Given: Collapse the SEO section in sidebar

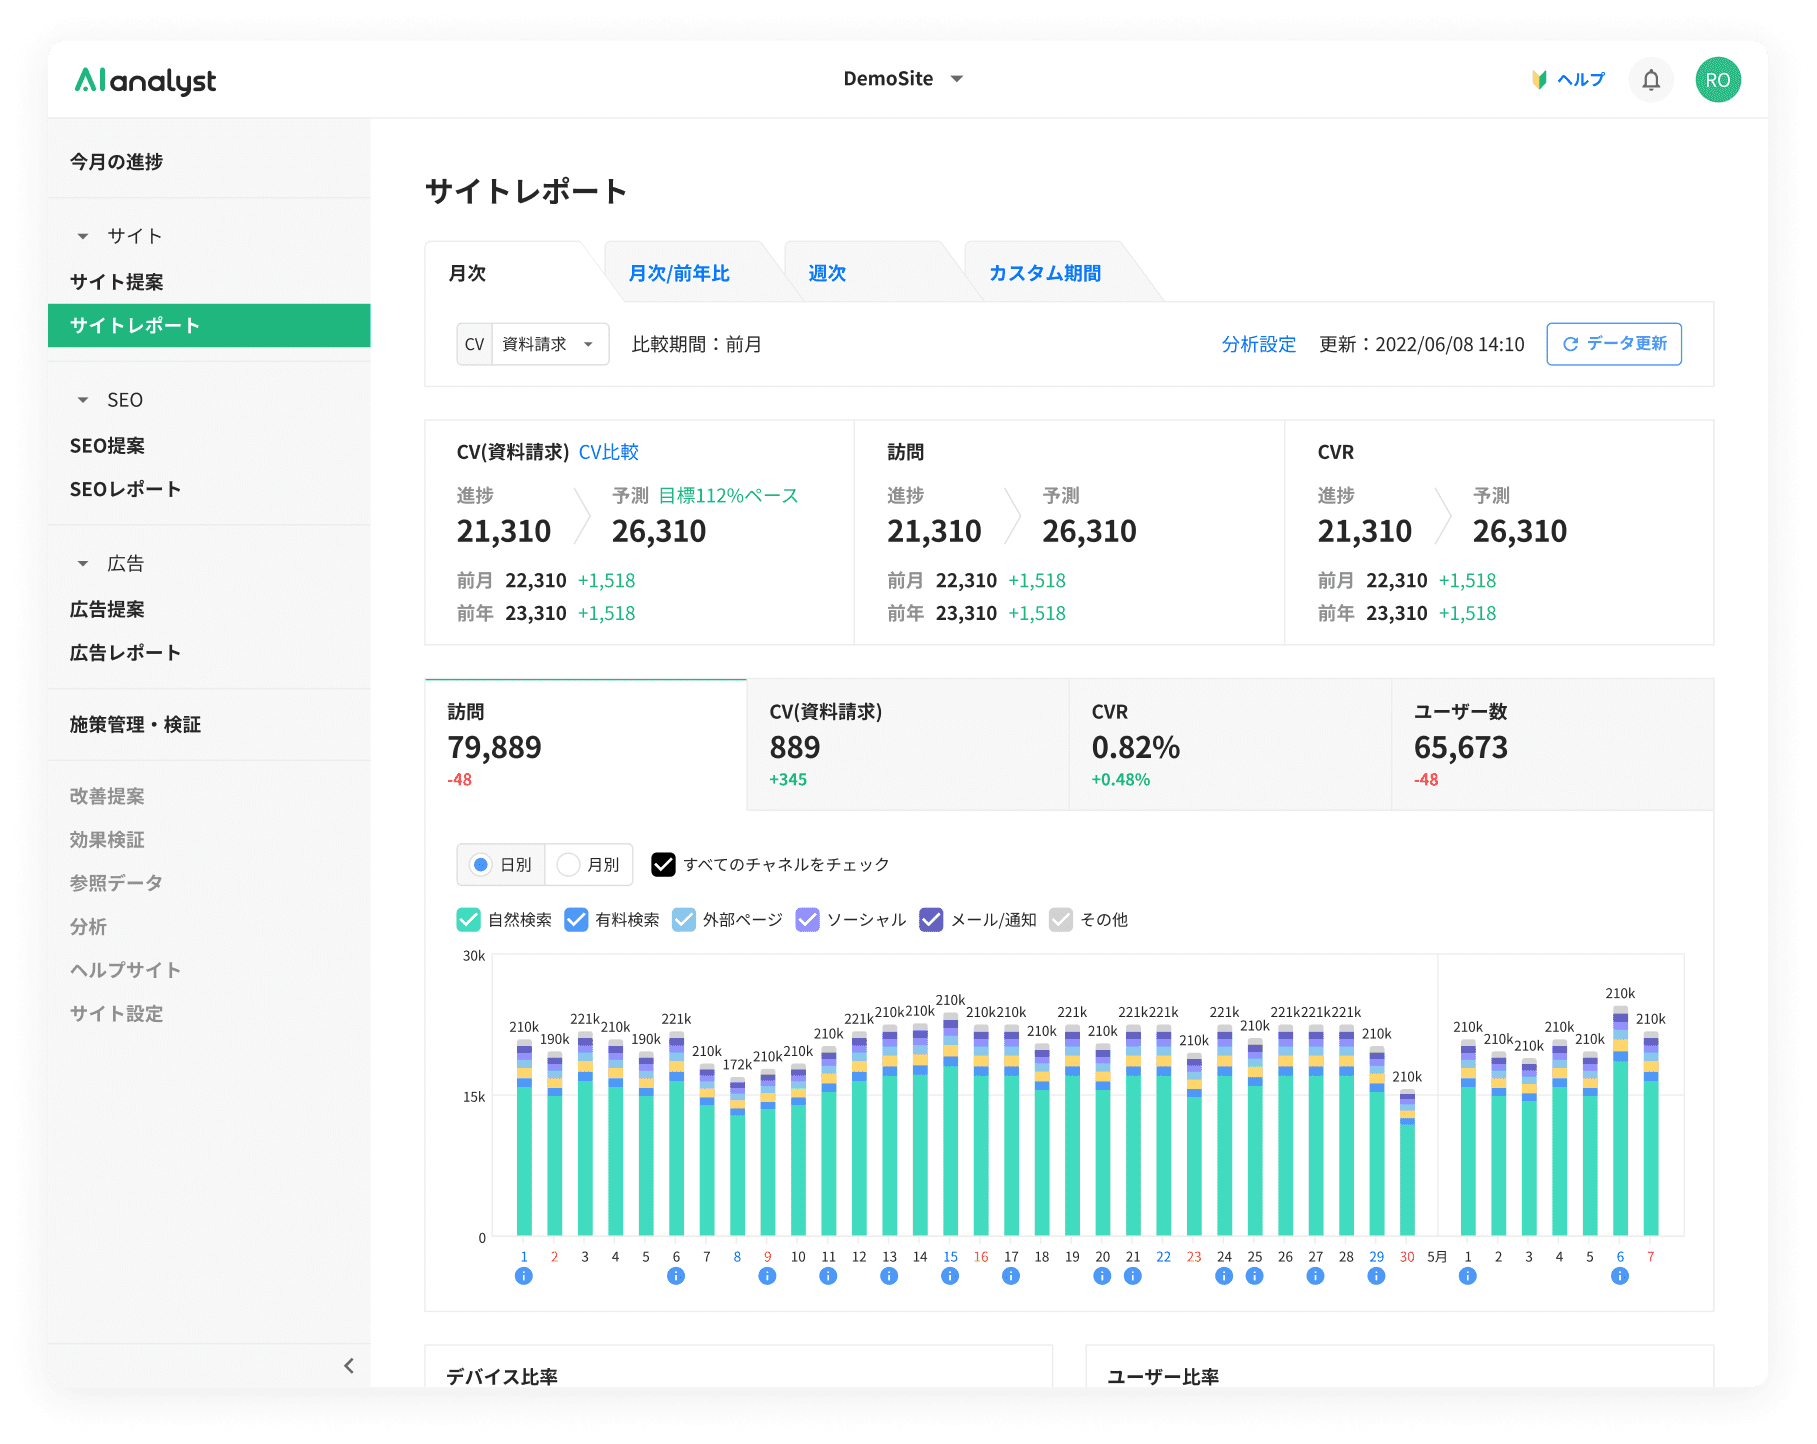Looking at the screenshot, I should 84,400.
